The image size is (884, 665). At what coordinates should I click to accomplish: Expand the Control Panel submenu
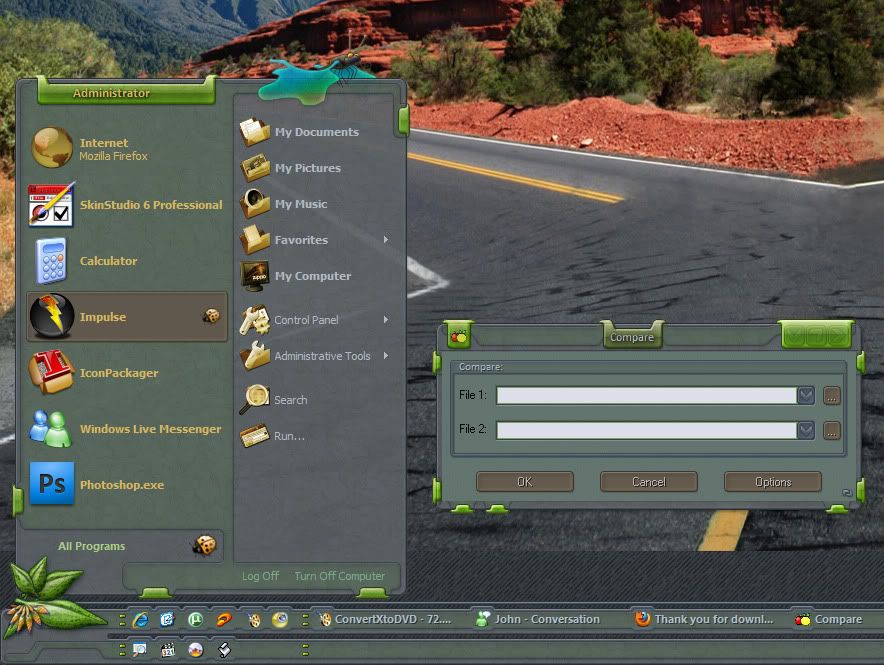coord(315,320)
